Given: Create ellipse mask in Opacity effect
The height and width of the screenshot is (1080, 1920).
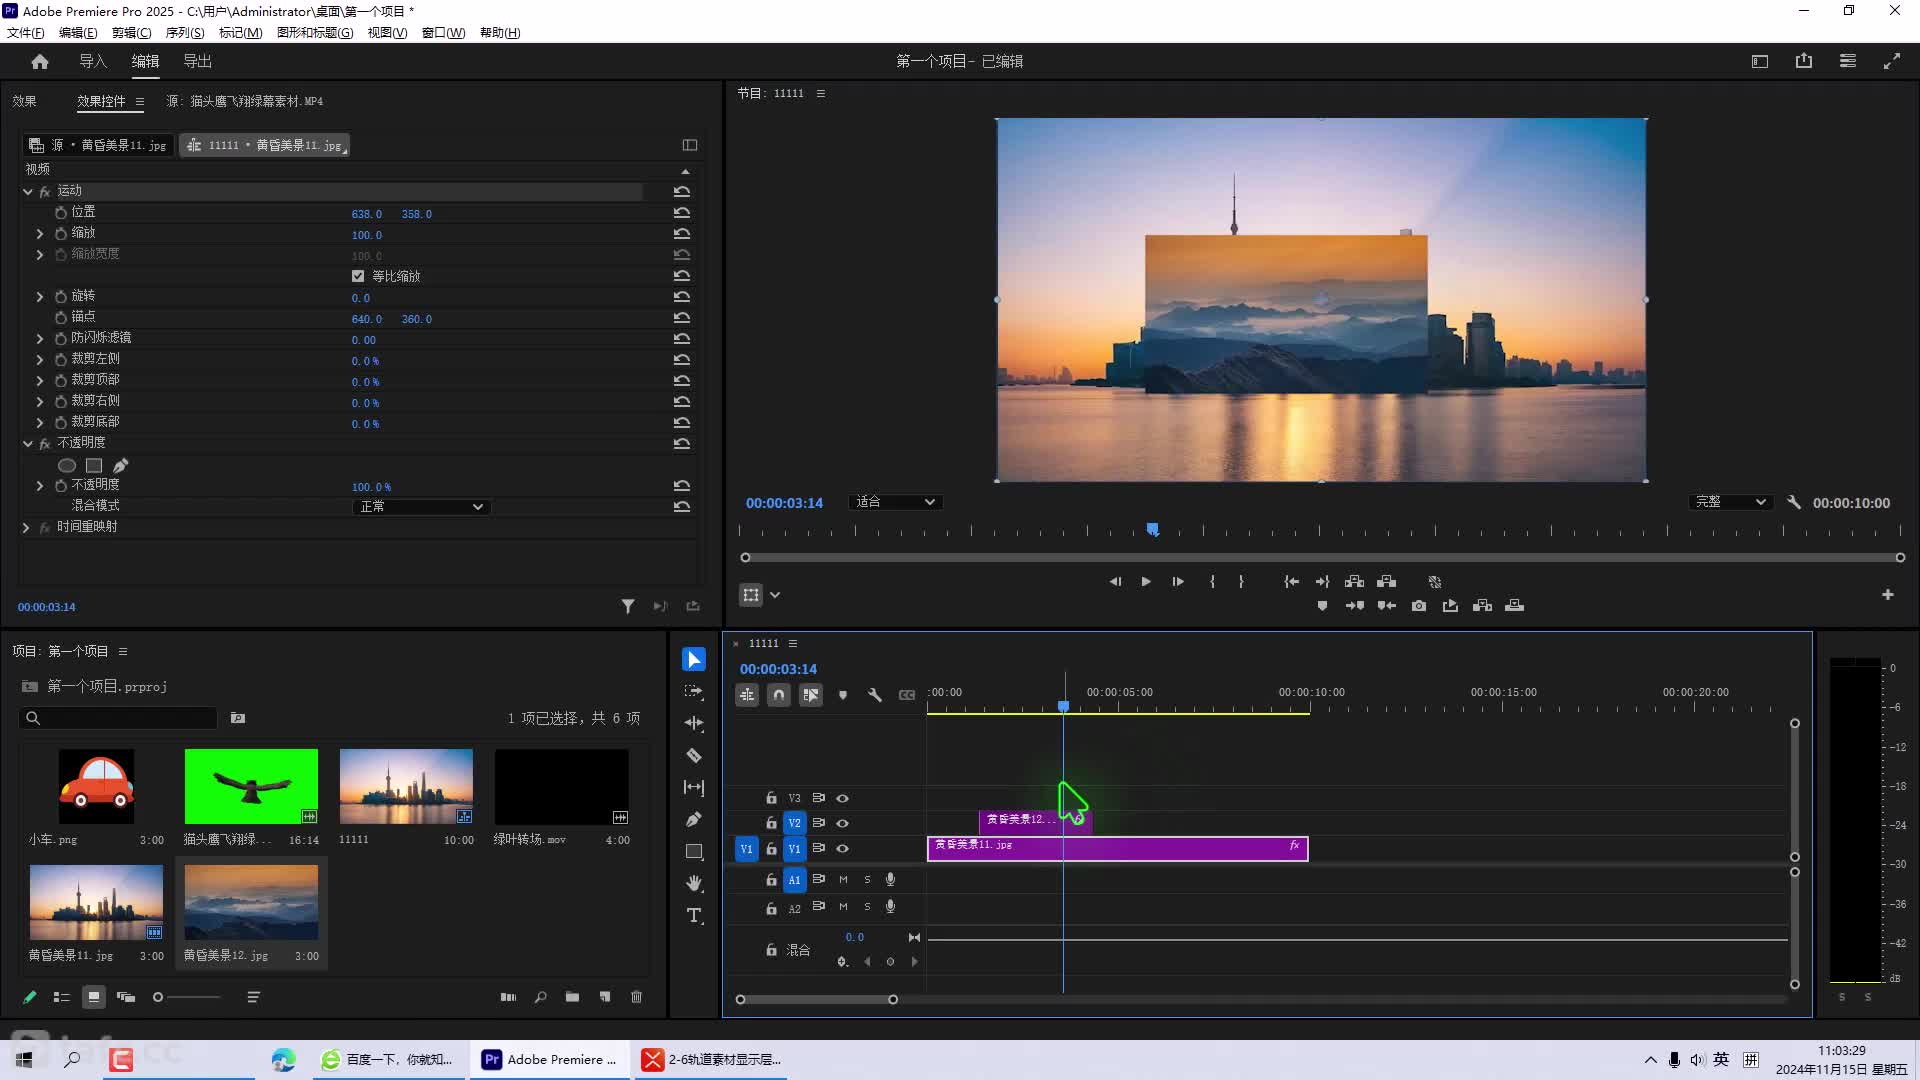Looking at the screenshot, I should point(67,466).
